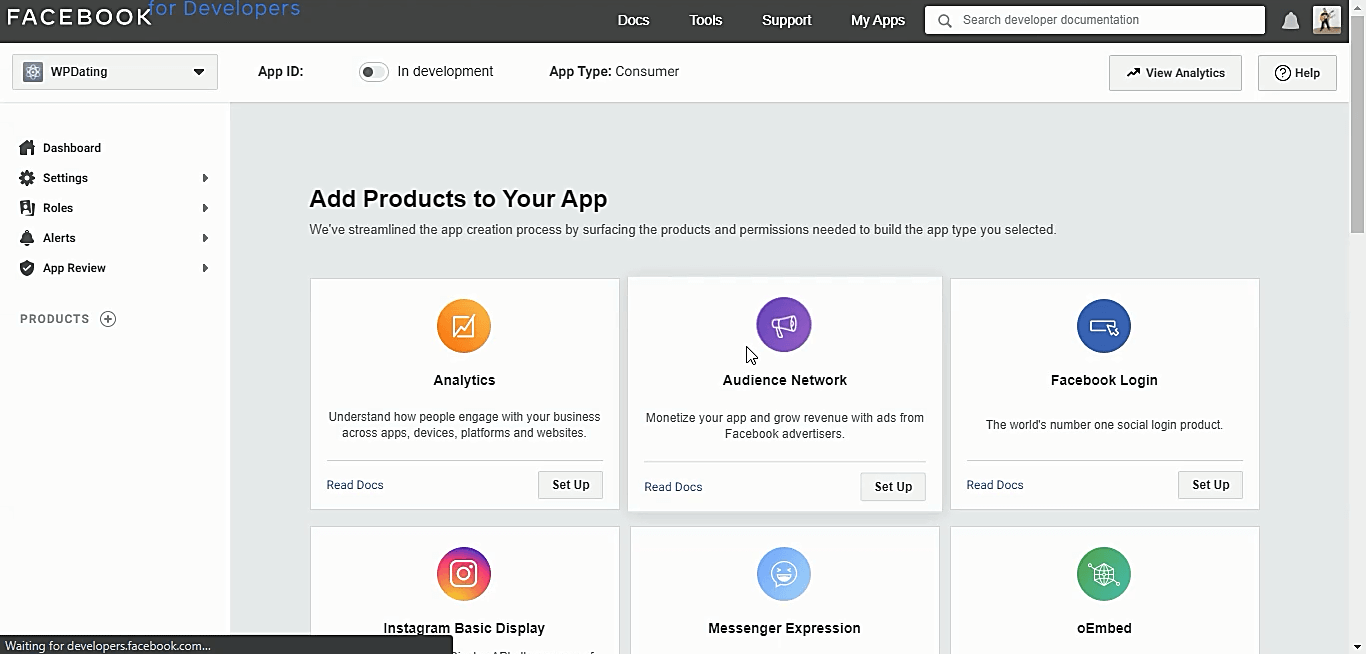Open the user profile avatar
This screenshot has height=654, width=1366.
(x=1327, y=20)
